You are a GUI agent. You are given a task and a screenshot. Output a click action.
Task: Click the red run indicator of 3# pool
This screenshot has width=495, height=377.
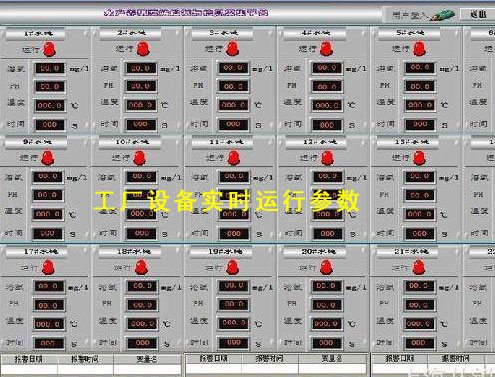[x=233, y=49]
